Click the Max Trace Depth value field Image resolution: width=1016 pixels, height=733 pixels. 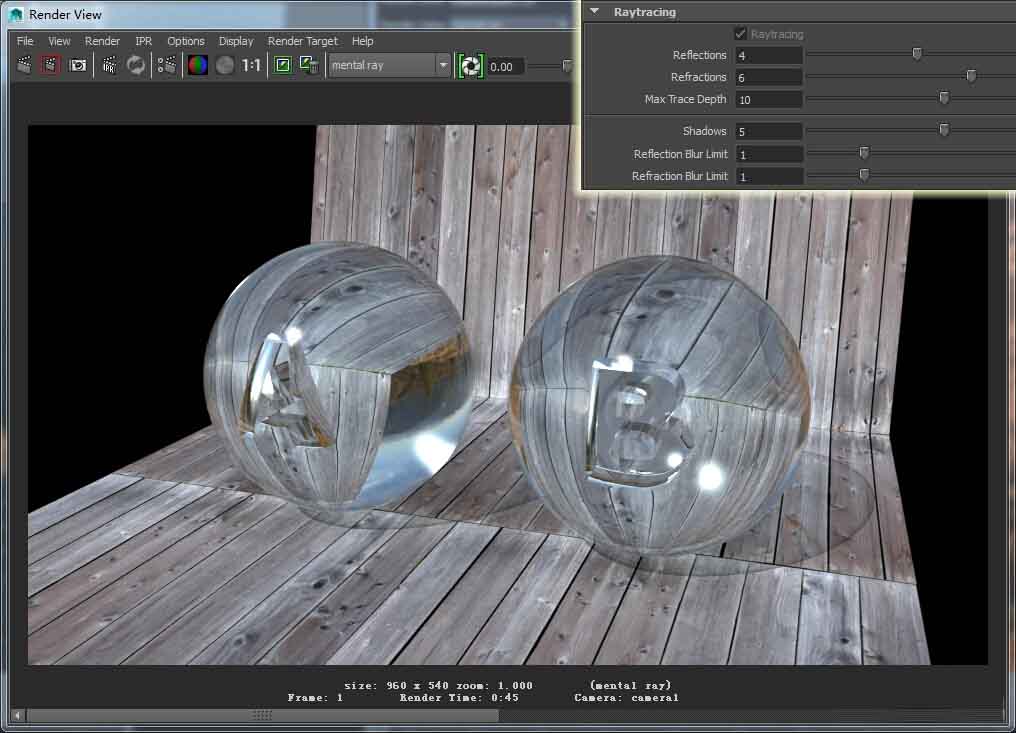pyautogui.click(x=769, y=100)
